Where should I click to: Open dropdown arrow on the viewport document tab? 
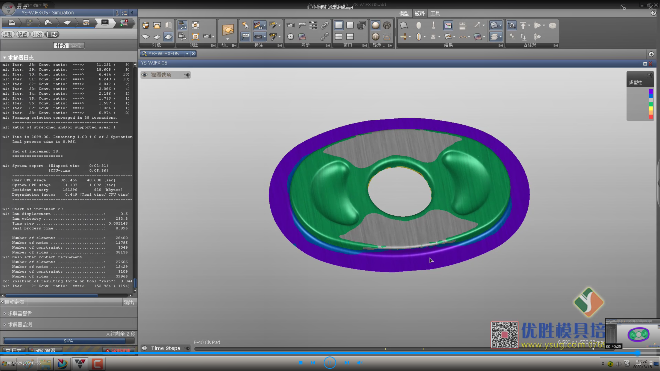point(187,53)
